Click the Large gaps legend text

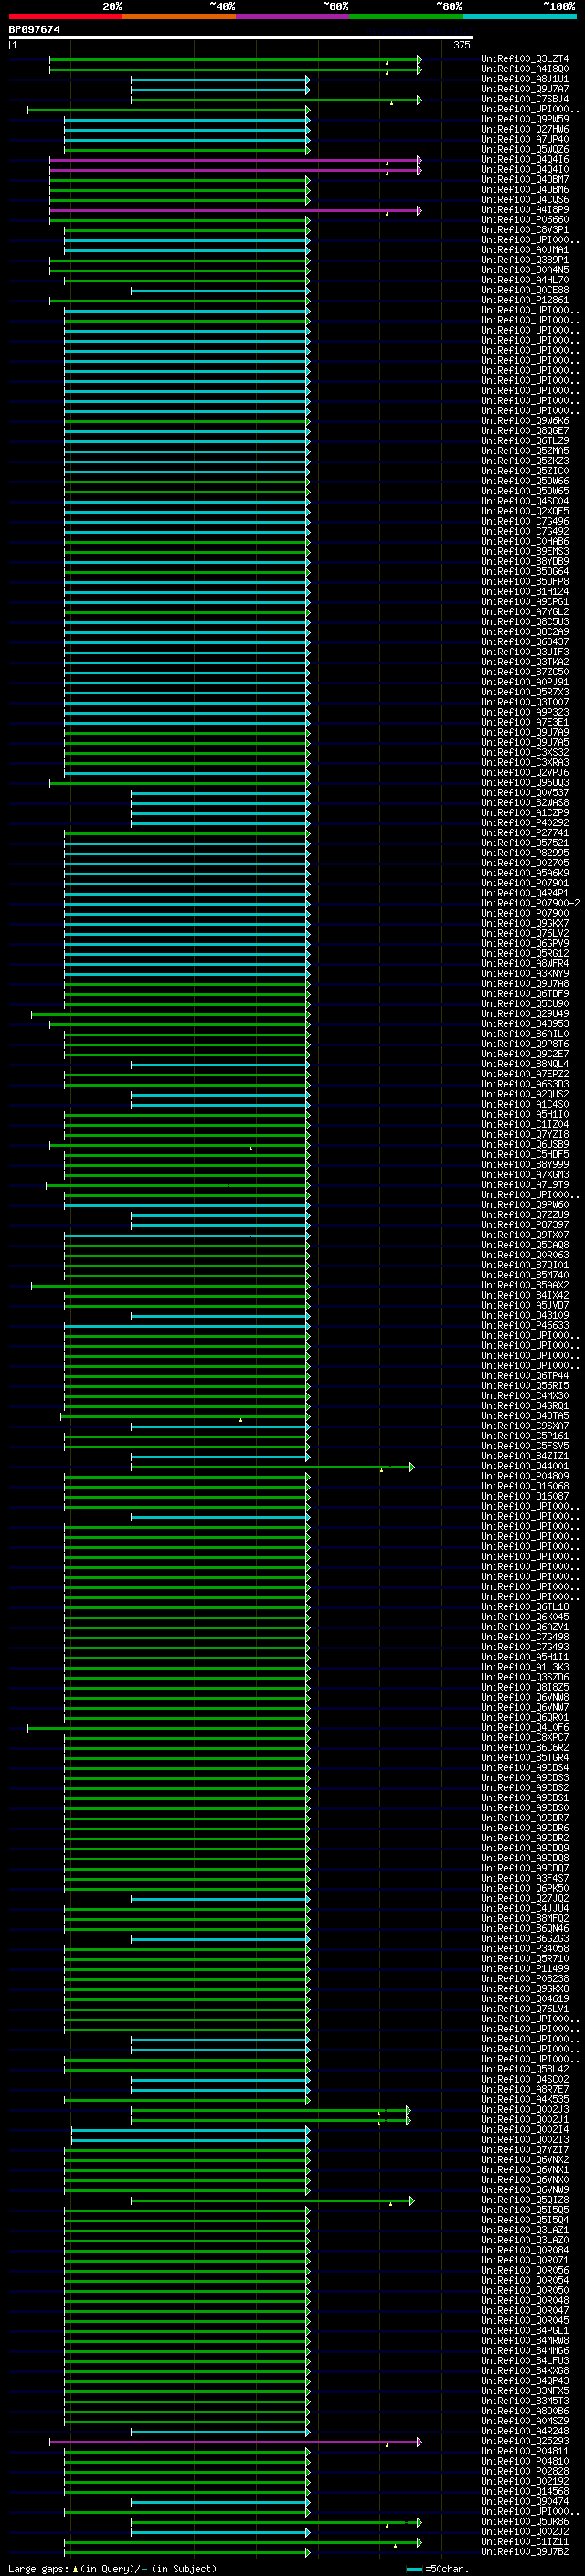tap(112, 2568)
